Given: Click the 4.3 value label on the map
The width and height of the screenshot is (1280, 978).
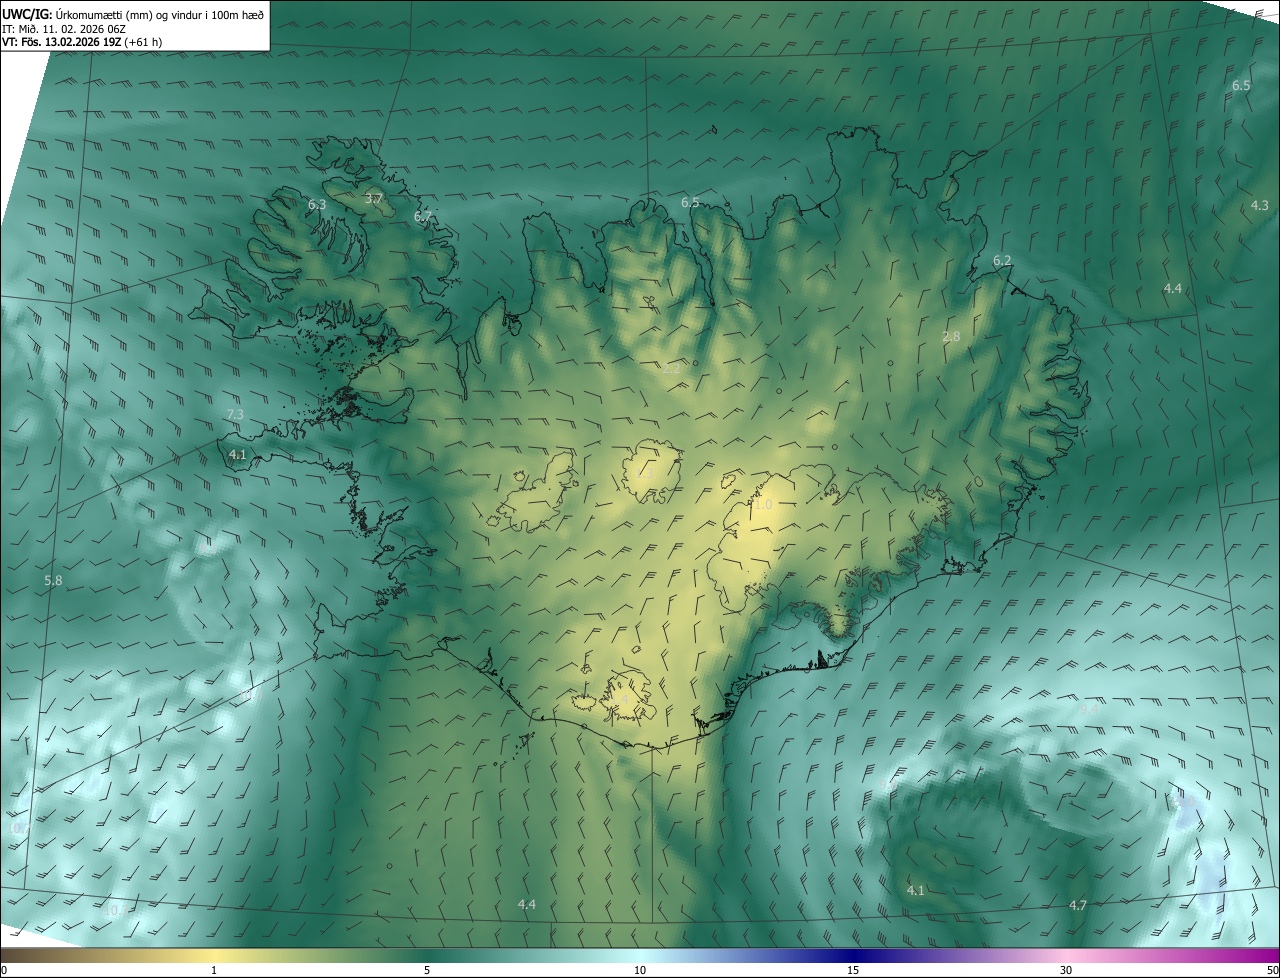Looking at the screenshot, I should click(1260, 205).
